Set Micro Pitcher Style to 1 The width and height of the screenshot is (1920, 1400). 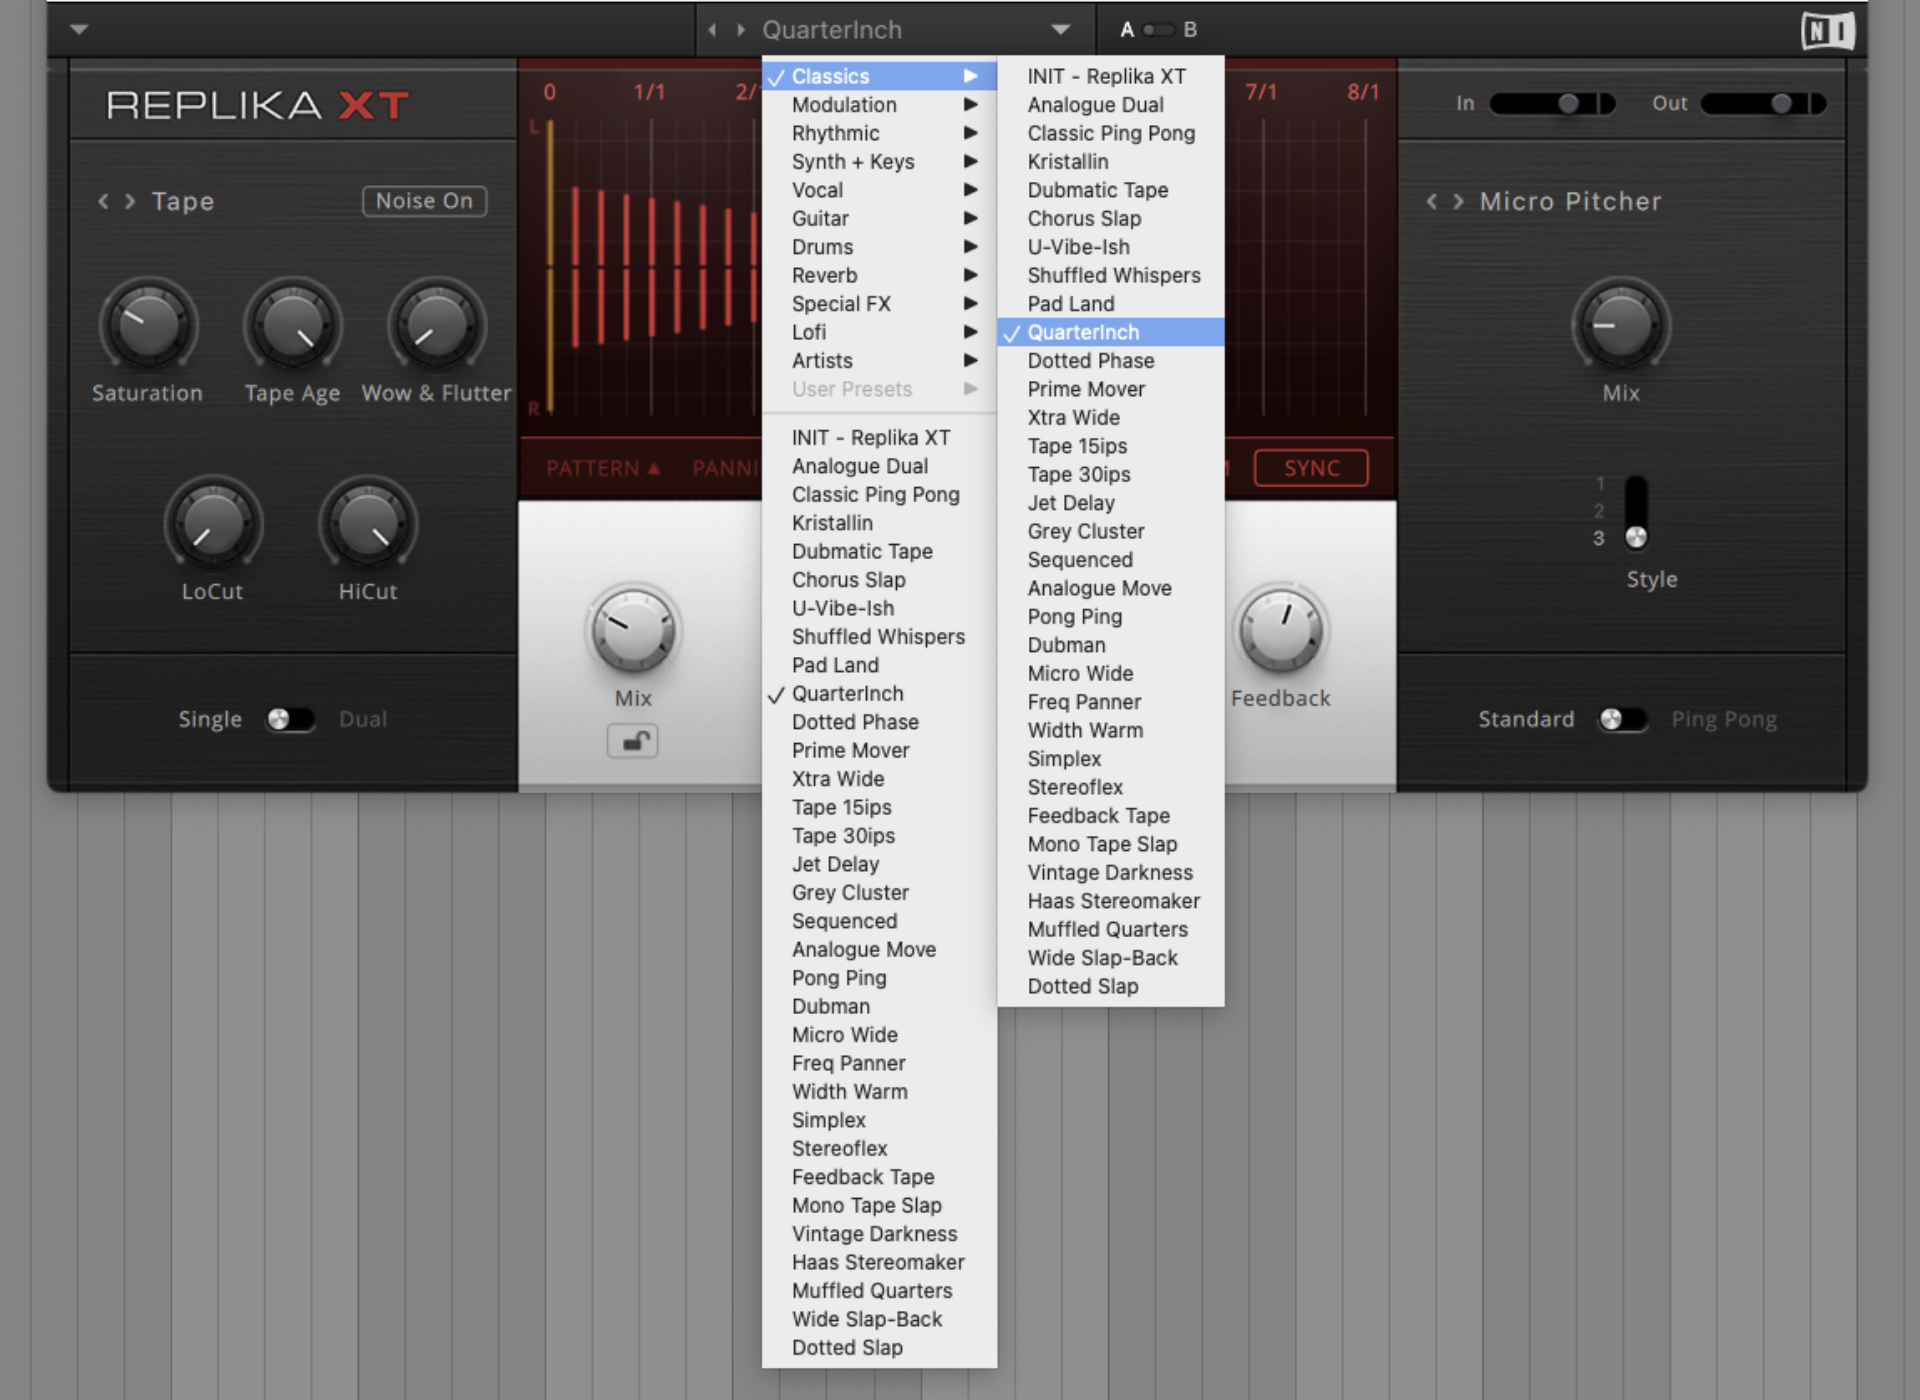click(1637, 483)
